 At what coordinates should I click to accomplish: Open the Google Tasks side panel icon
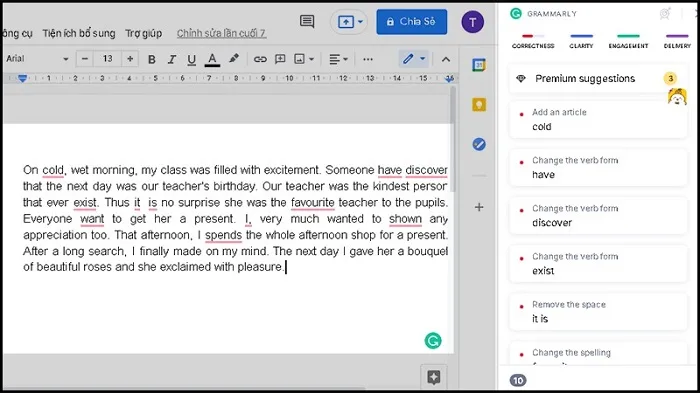pos(479,144)
